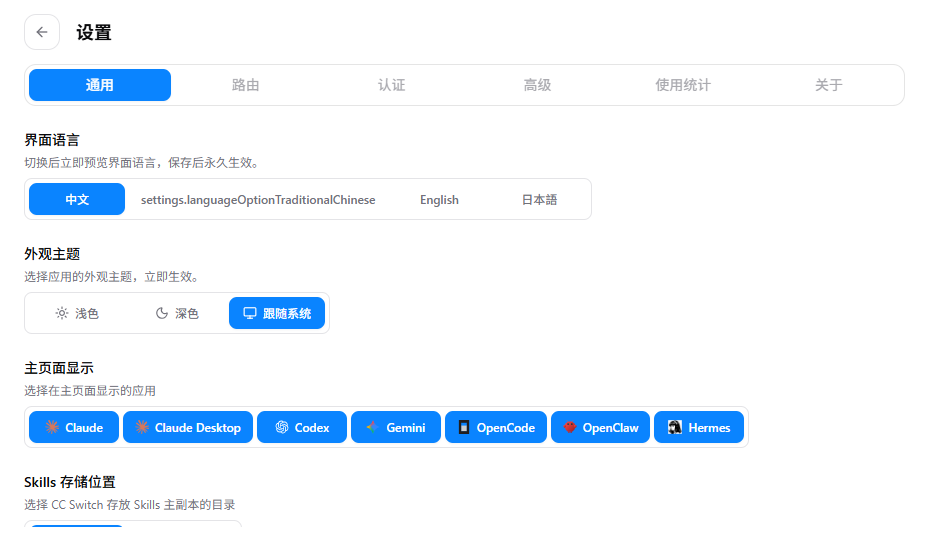Select English as interface language
The image size is (929, 543).
click(439, 199)
